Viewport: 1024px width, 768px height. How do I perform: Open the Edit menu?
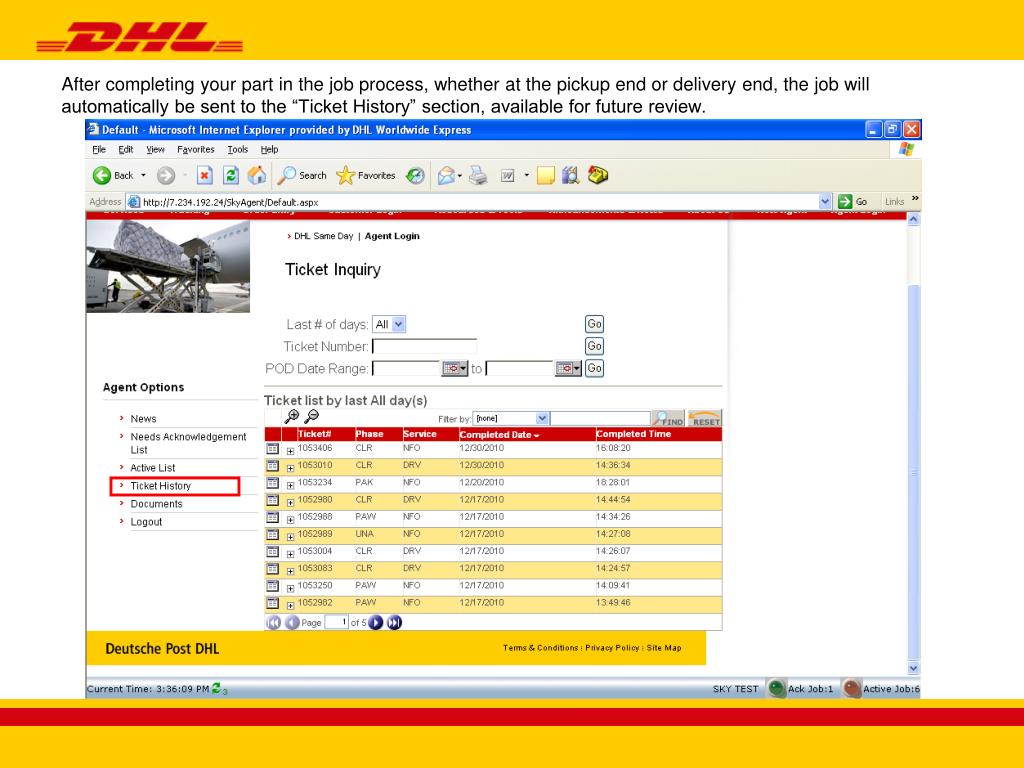125,150
